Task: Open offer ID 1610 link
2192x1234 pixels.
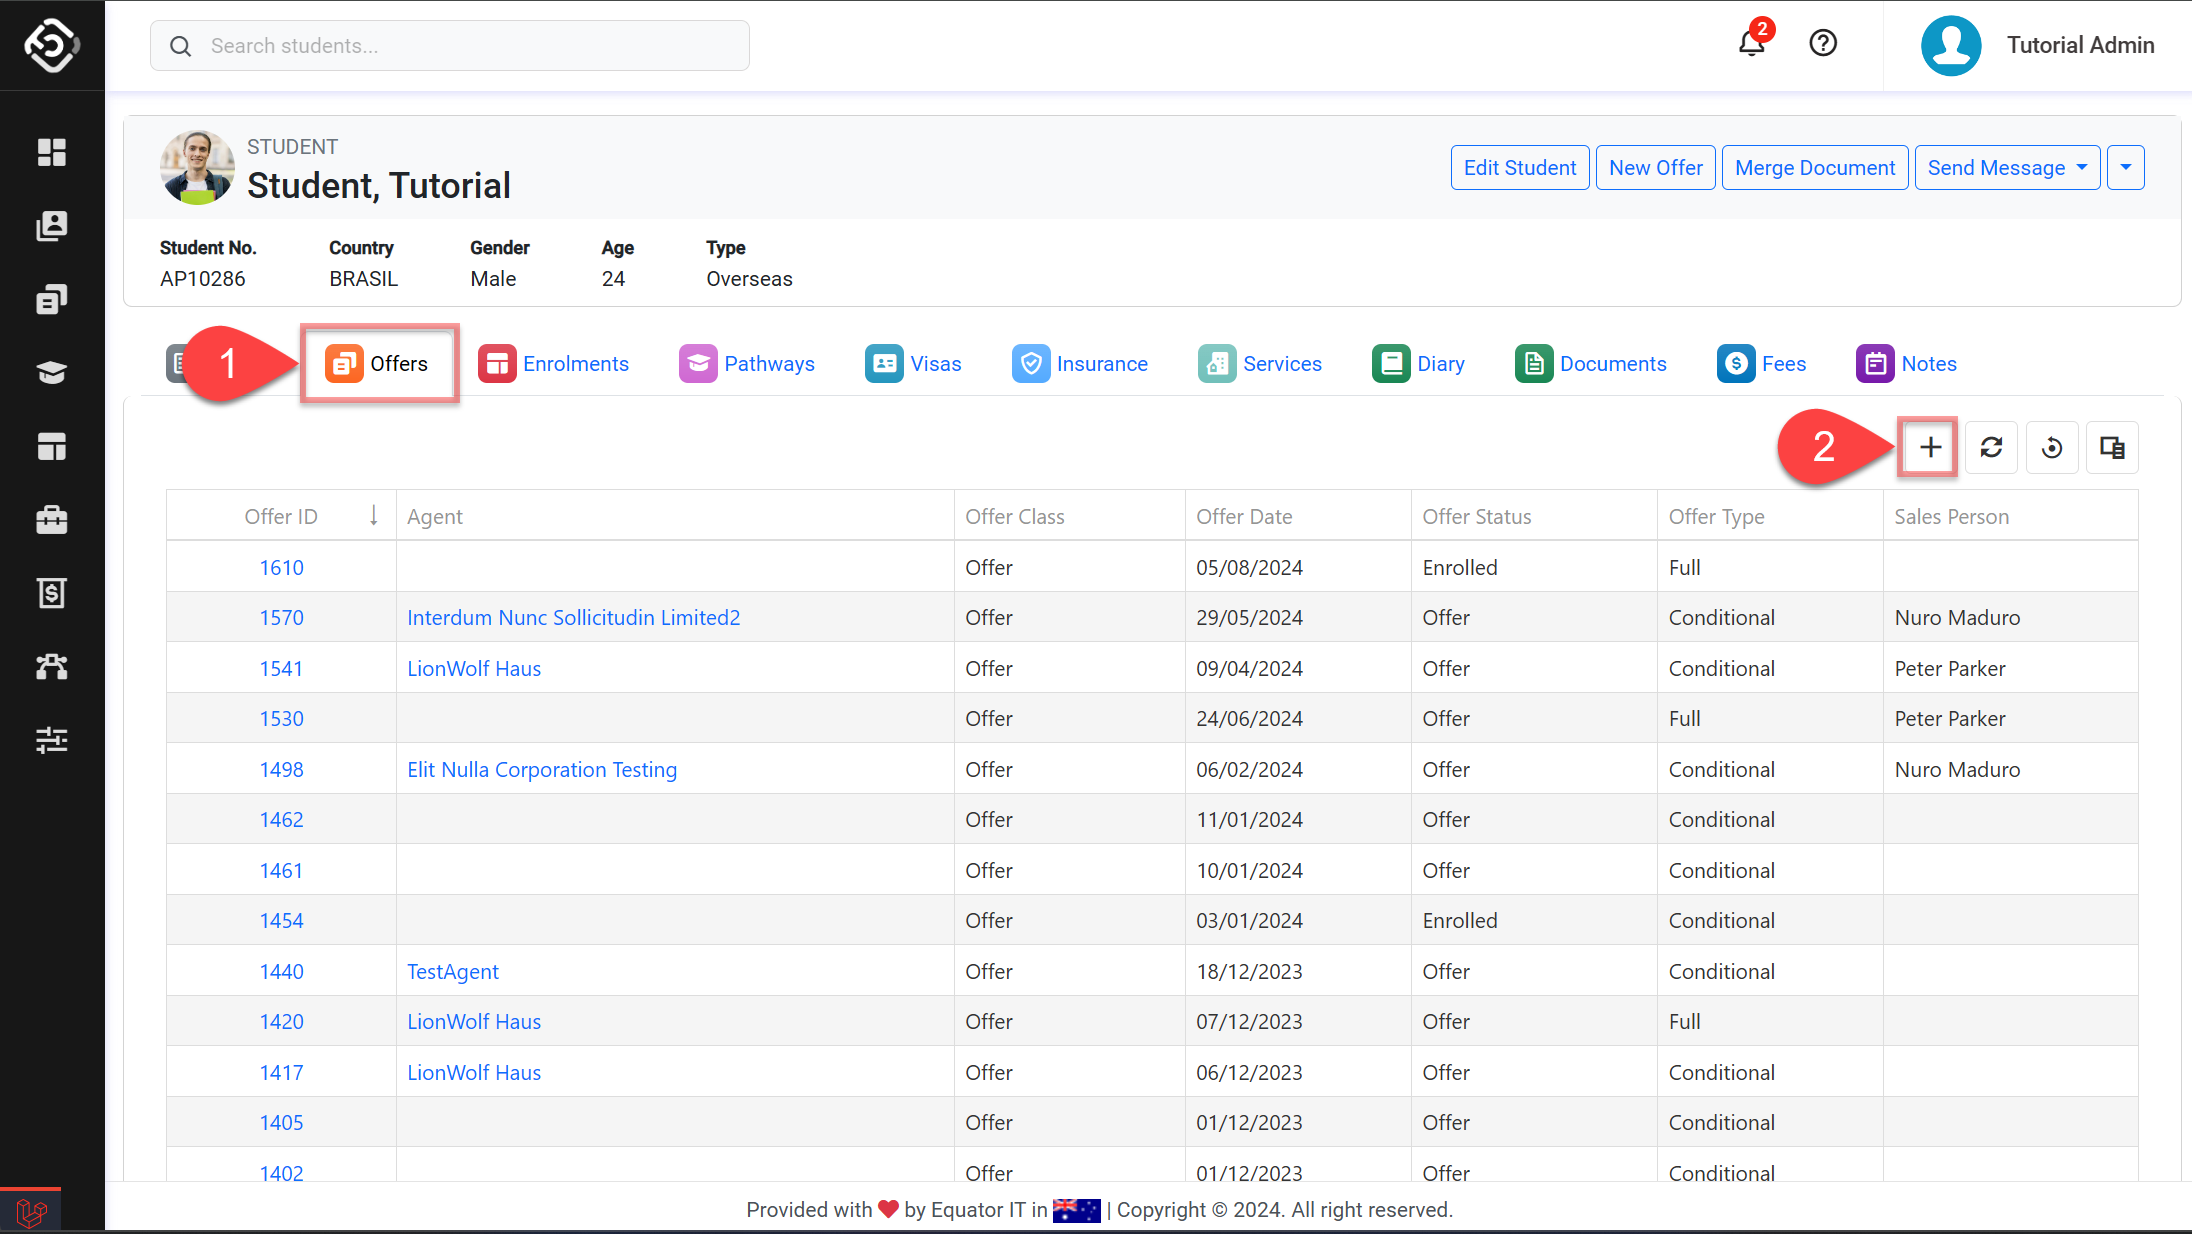Action: point(281,567)
